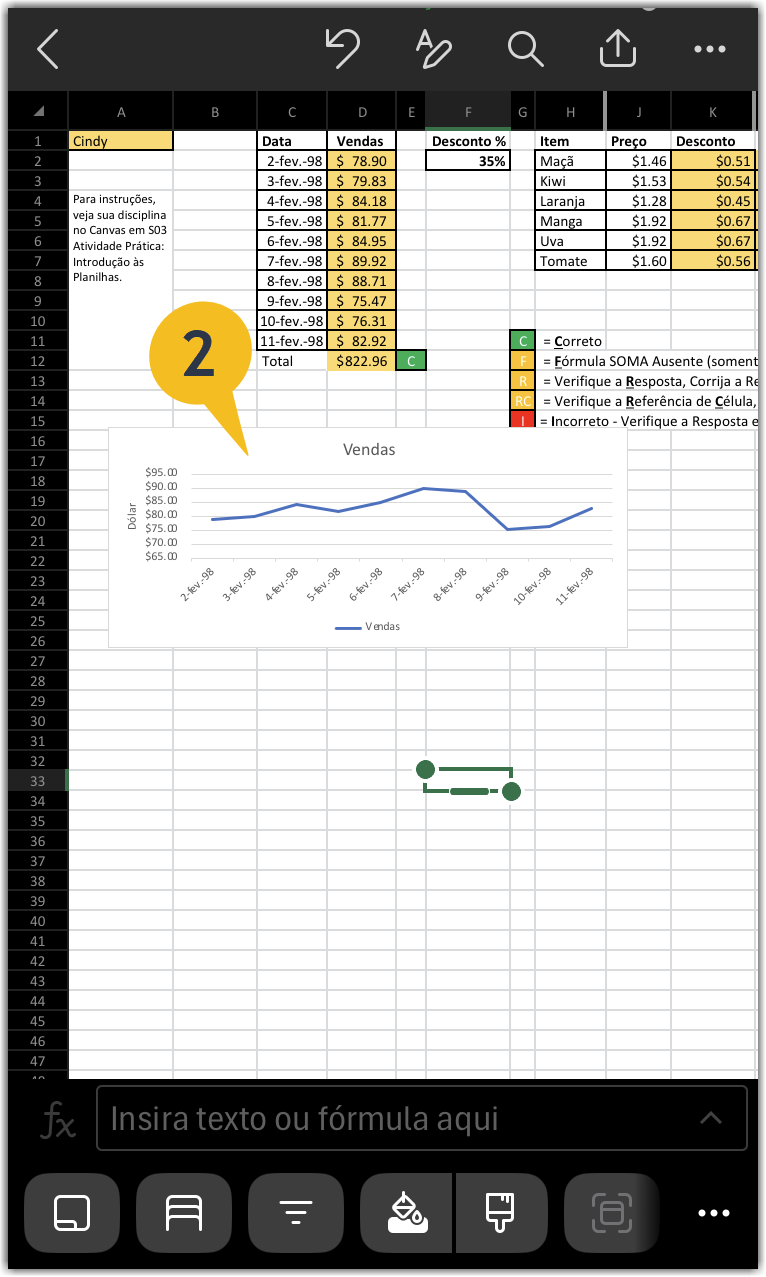Select the Maçã item cell

571,161
